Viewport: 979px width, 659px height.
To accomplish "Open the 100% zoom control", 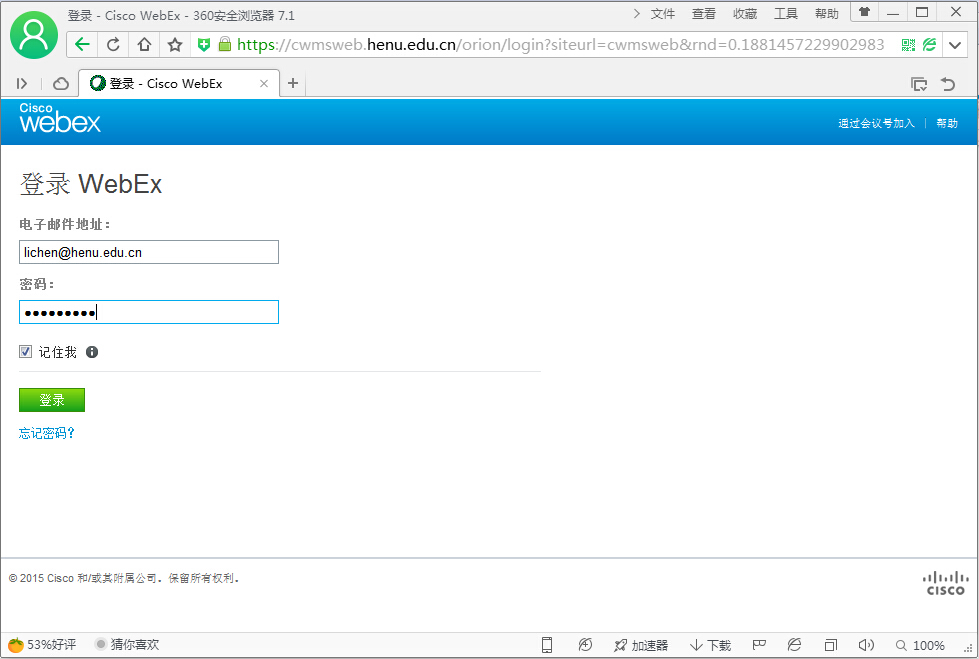I will [920, 645].
